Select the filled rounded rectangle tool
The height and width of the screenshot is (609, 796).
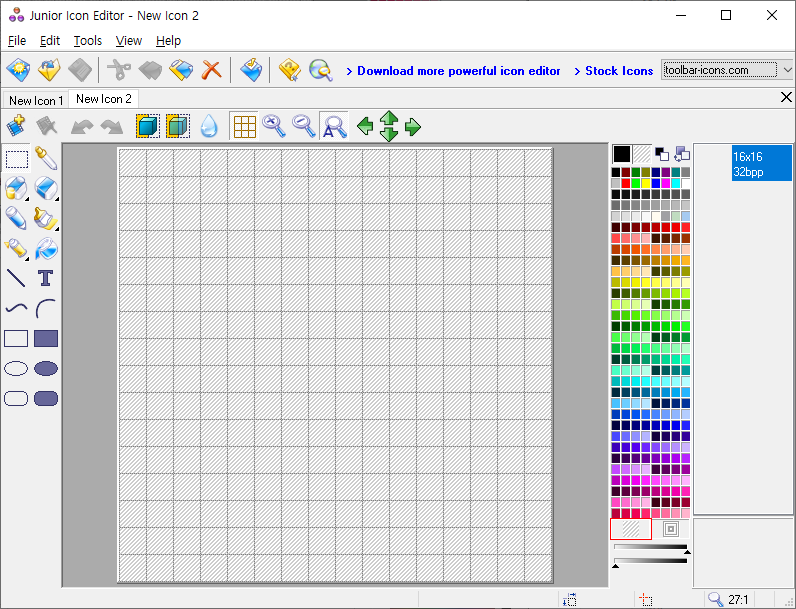pos(46,398)
